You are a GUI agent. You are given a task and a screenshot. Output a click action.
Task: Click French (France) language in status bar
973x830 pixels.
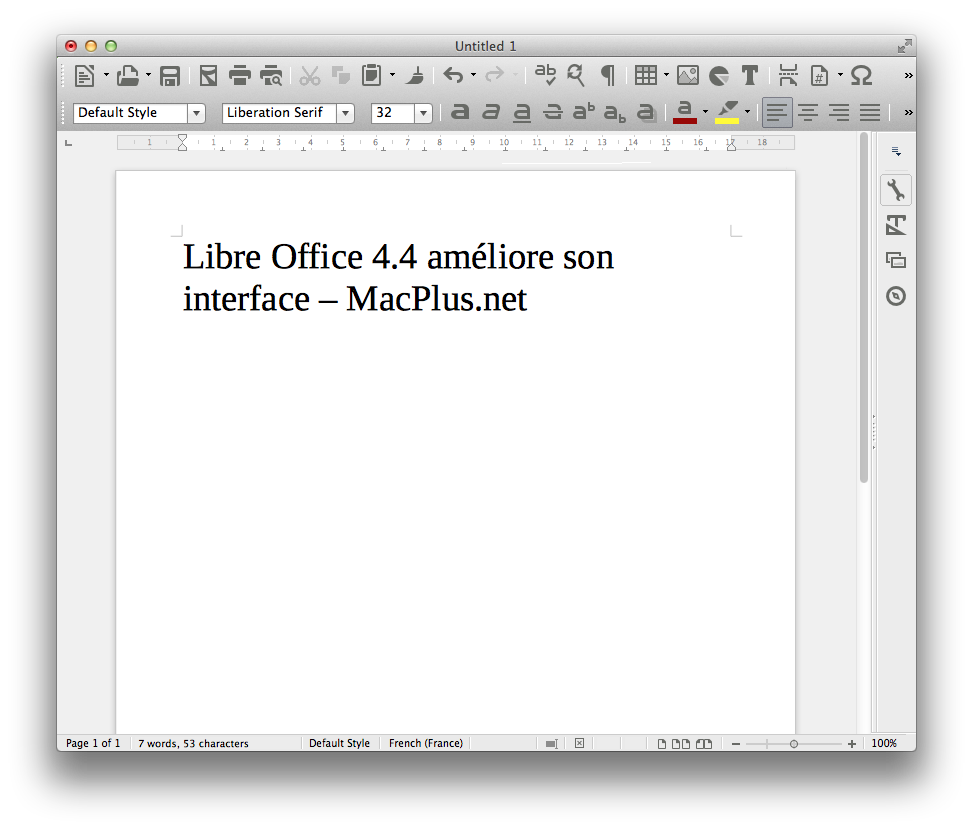point(426,743)
